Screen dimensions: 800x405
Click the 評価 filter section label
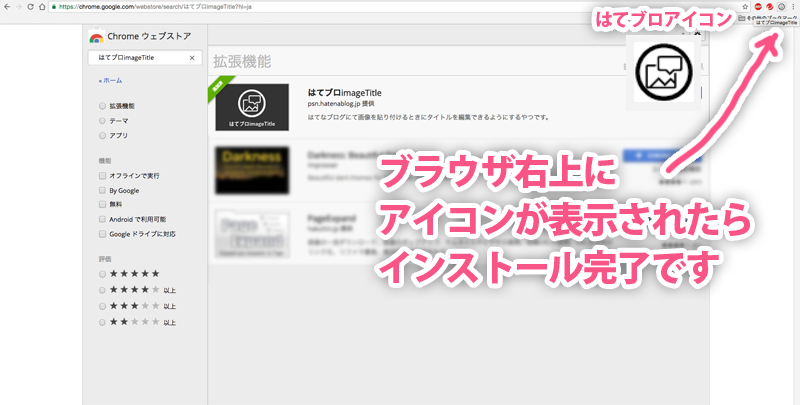[x=105, y=259]
